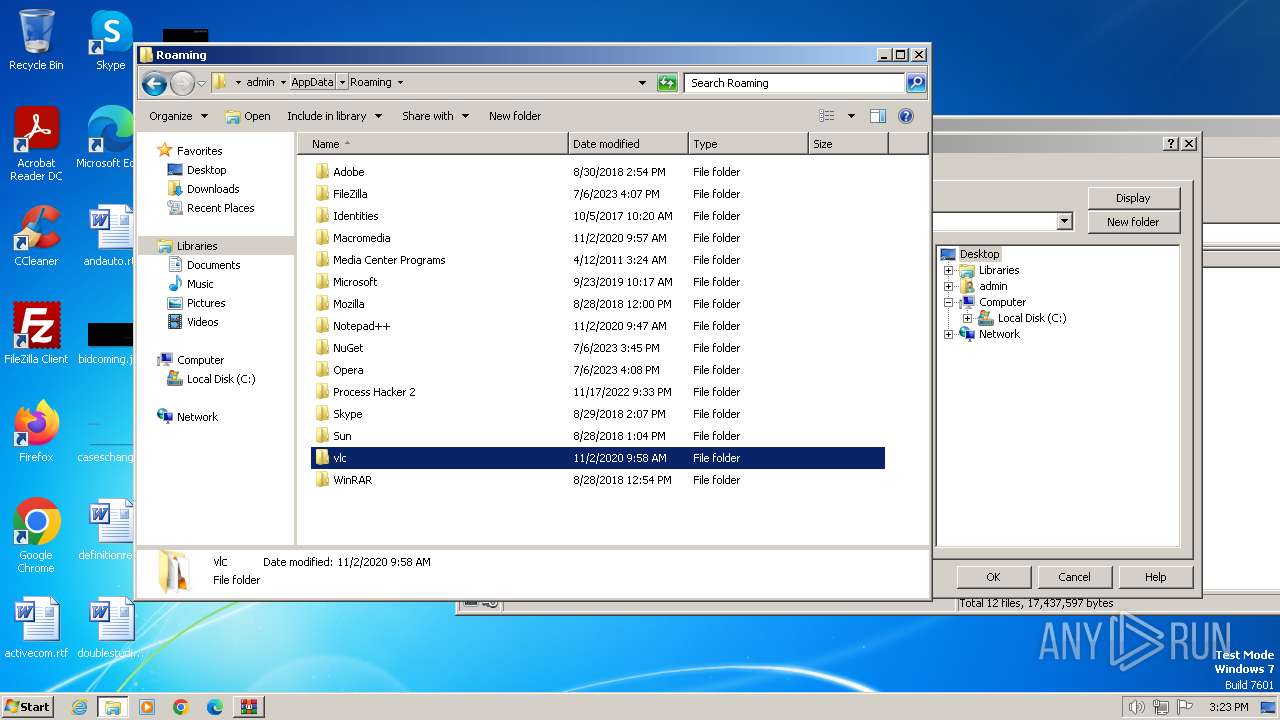Open the Organize menu
Image resolution: width=1280 pixels, height=720 pixels.
pyautogui.click(x=178, y=116)
